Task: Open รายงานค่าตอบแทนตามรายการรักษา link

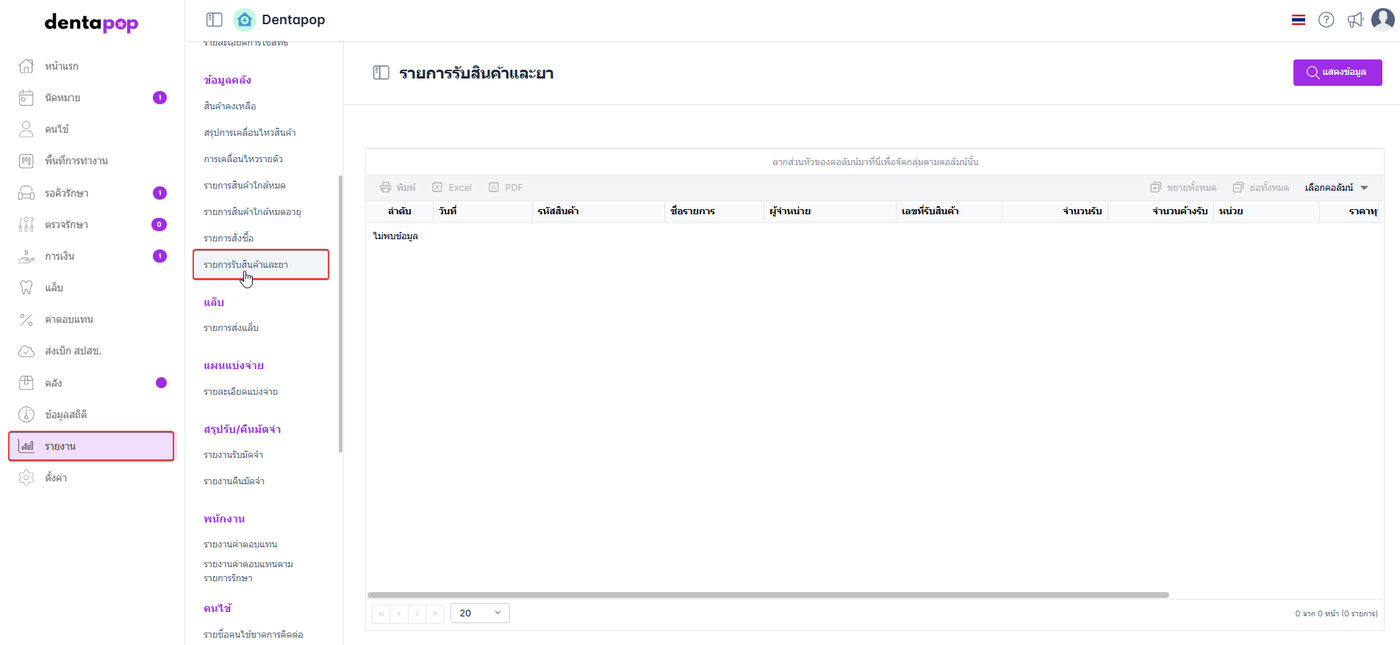Action: pyautogui.click(x=248, y=571)
